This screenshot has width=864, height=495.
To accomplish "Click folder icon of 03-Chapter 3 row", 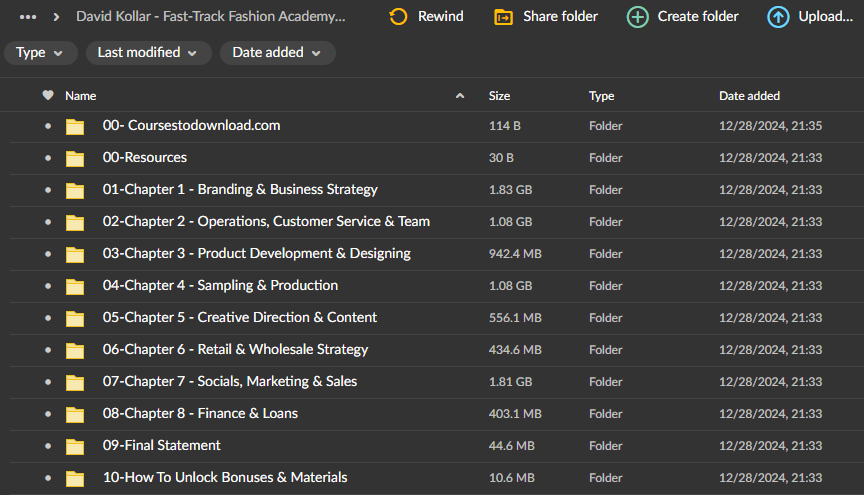I will tap(75, 255).
